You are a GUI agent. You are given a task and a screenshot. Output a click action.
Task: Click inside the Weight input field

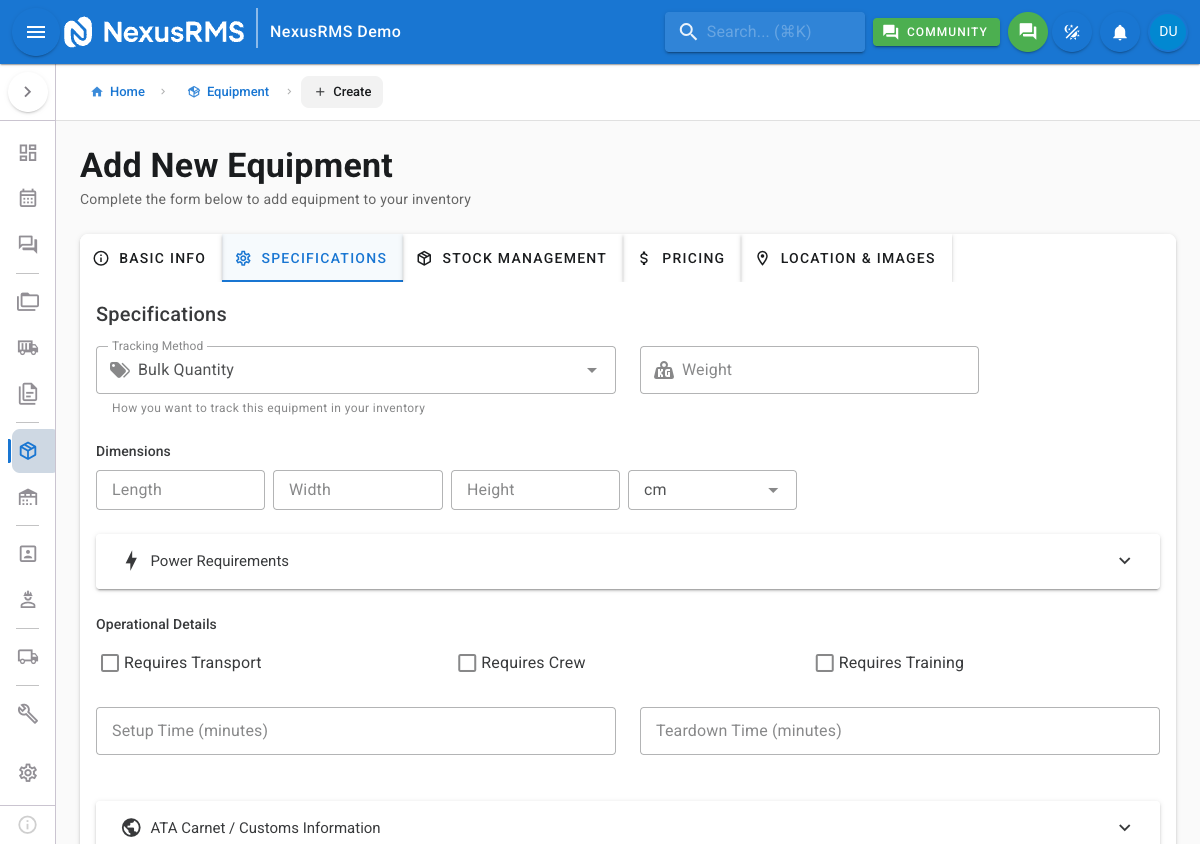[810, 369]
